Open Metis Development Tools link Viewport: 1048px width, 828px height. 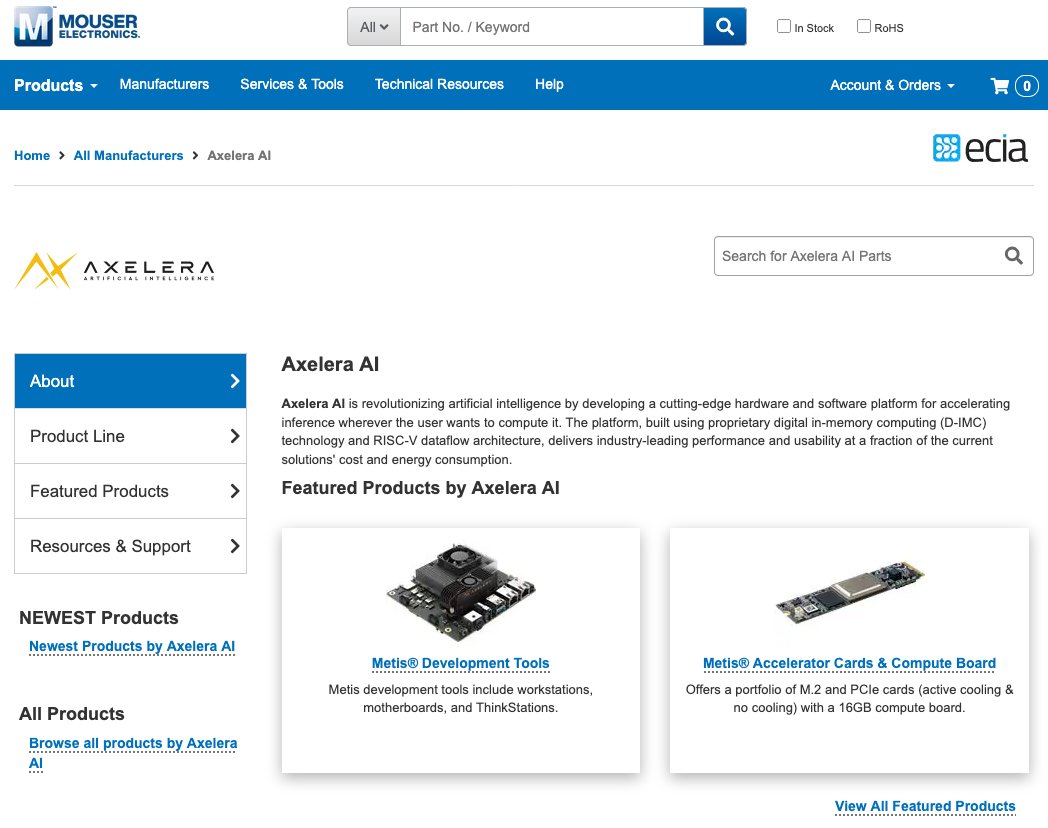461,663
